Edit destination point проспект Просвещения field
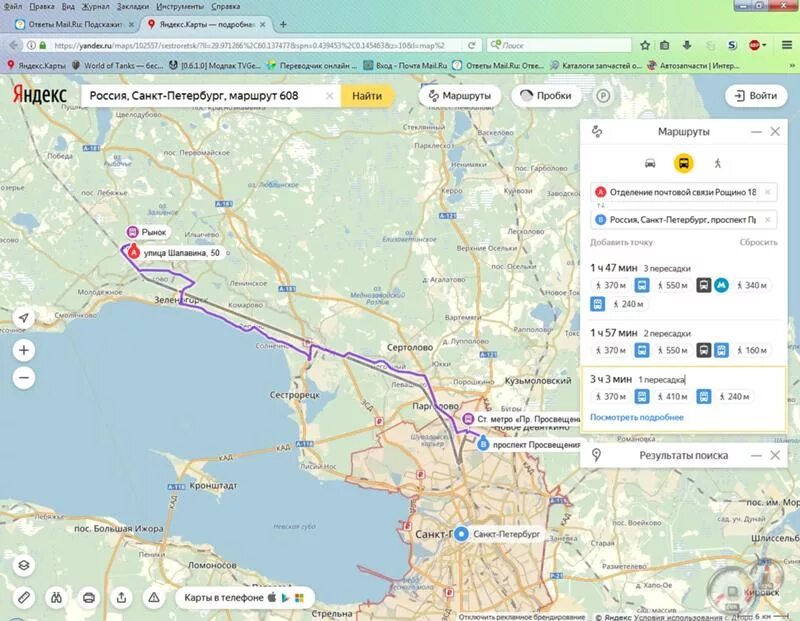Image resolution: width=800 pixels, height=621 pixels. [683, 220]
